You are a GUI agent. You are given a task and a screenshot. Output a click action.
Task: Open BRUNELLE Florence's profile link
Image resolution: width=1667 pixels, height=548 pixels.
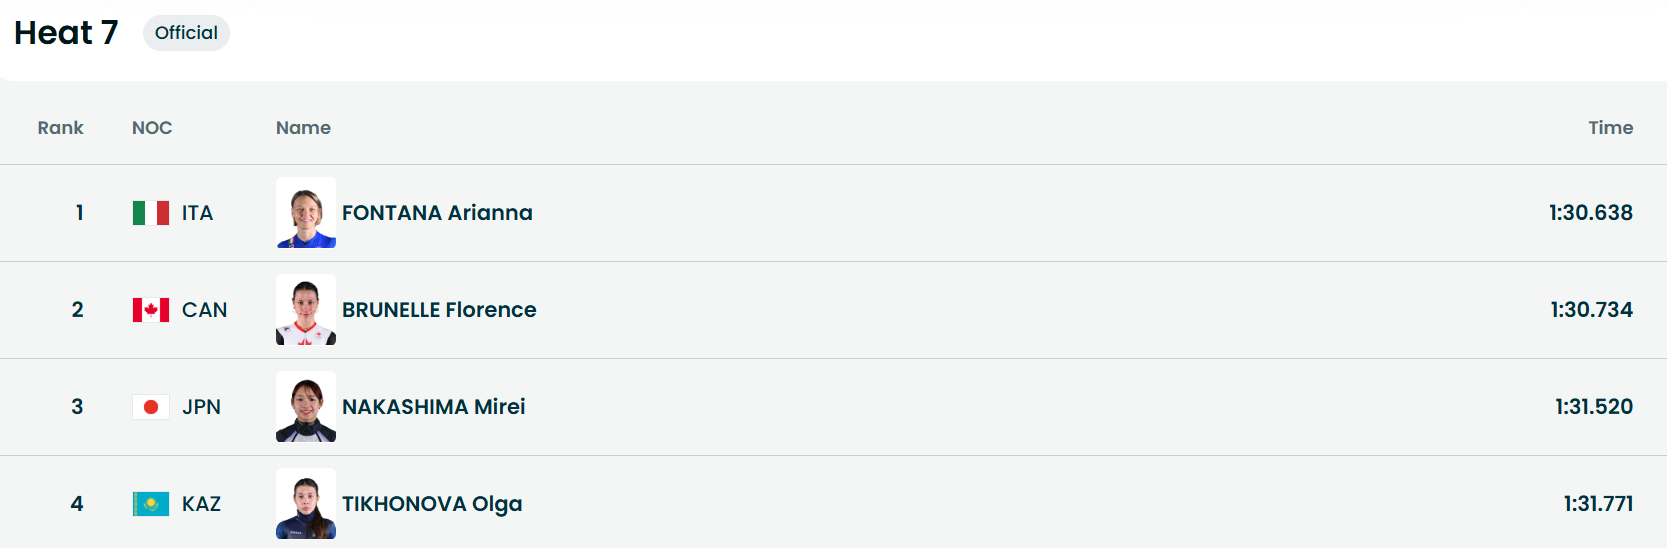[439, 310]
